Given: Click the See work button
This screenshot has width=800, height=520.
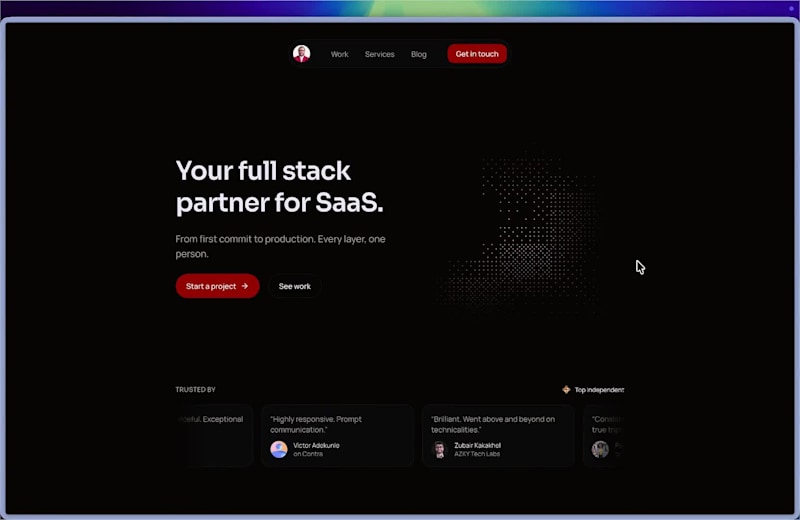Looking at the screenshot, I should click(x=294, y=286).
